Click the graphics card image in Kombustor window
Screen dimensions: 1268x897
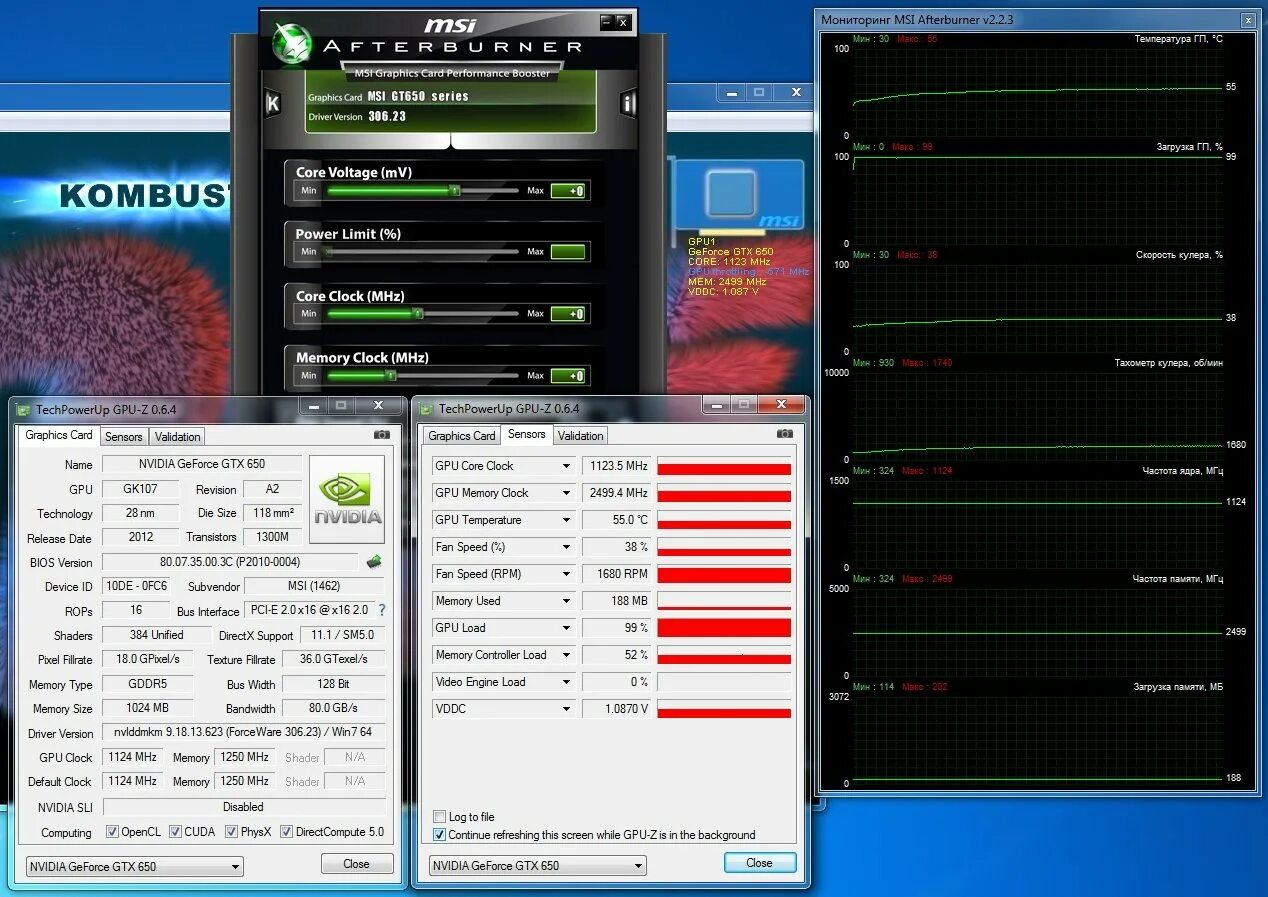(739, 196)
